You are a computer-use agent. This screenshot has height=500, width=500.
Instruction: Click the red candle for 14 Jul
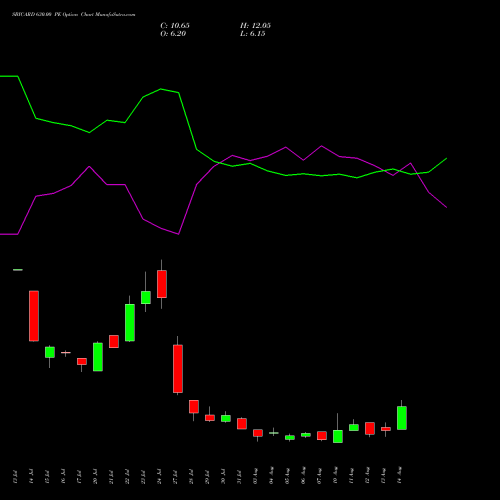point(34,316)
